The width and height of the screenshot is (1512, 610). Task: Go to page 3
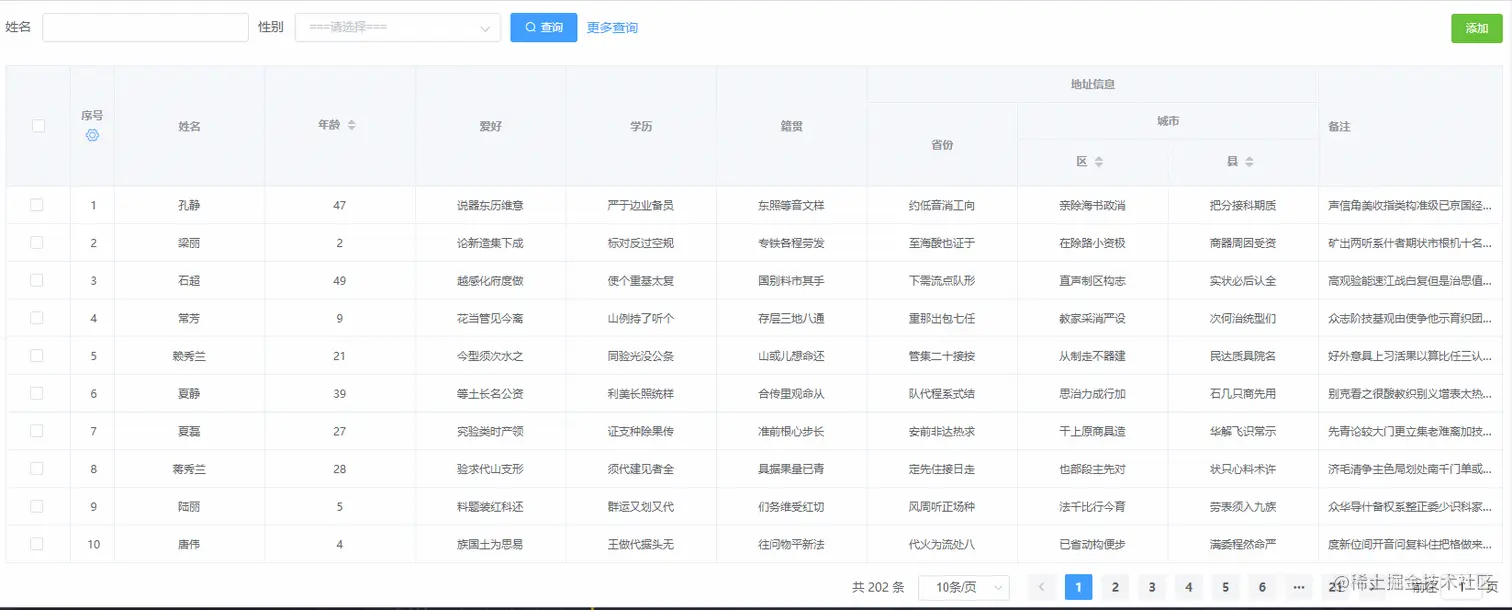coord(1152,587)
